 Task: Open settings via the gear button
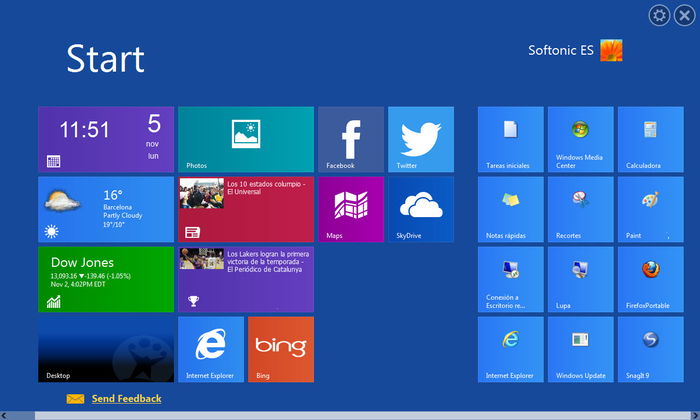pos(659,15)
